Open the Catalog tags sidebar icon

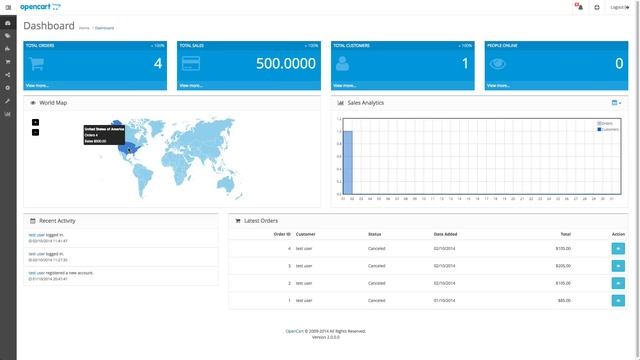coord(8,36)
